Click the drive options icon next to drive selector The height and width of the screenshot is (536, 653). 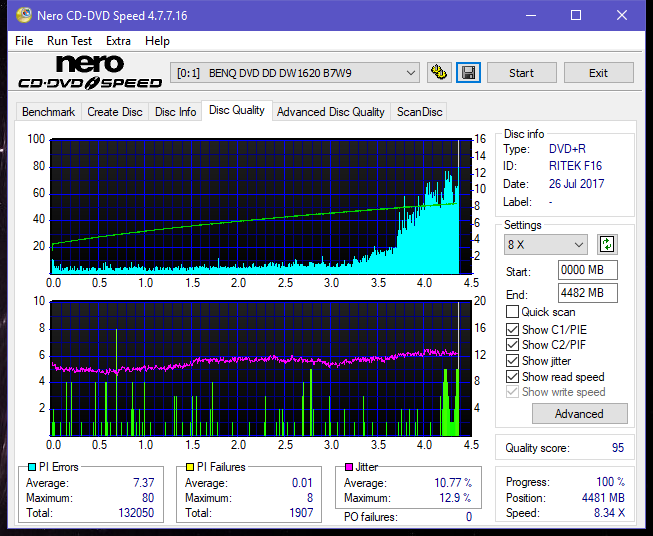pyautogui.click(x=439, y=73)
